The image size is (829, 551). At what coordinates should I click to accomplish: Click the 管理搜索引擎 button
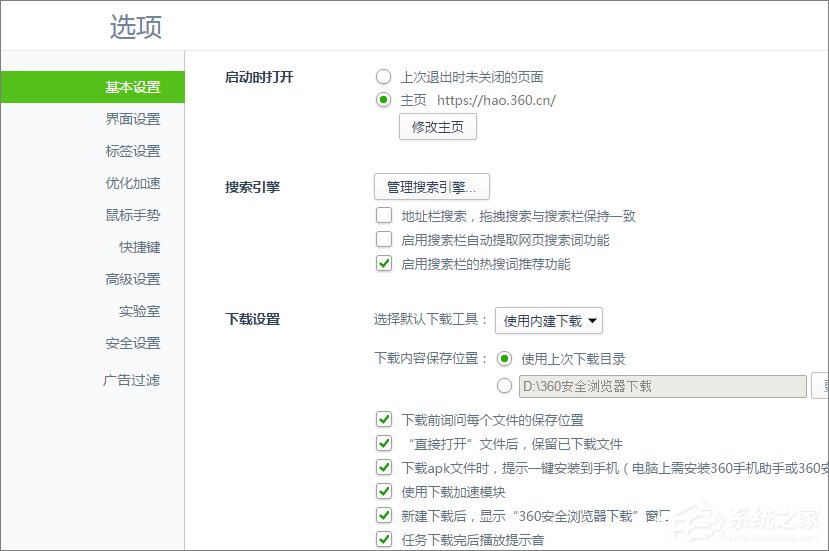point(431,186)
